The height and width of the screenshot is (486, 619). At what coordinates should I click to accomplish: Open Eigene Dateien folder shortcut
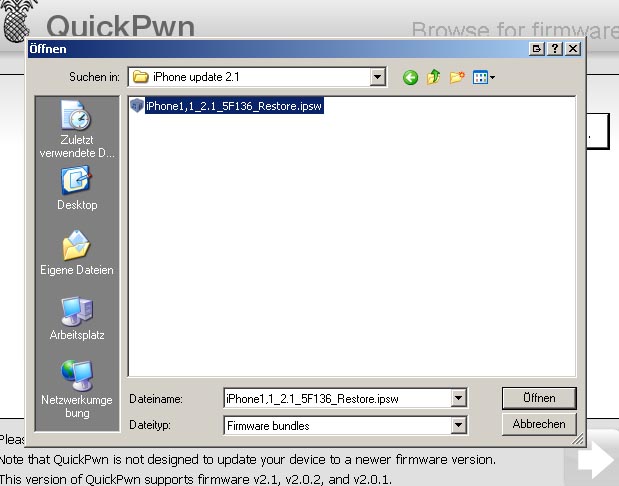pos(77,254)
